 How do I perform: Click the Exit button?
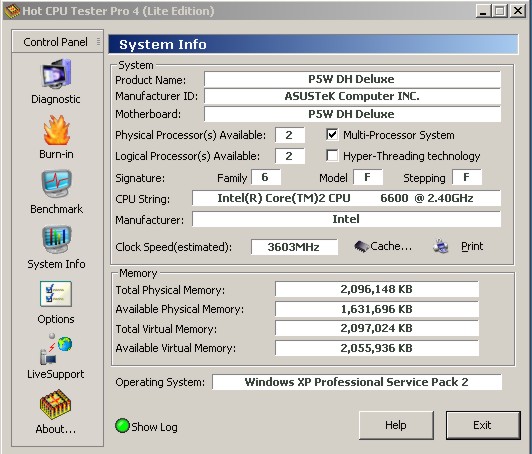pyautogui.click(x=483, y=425)
